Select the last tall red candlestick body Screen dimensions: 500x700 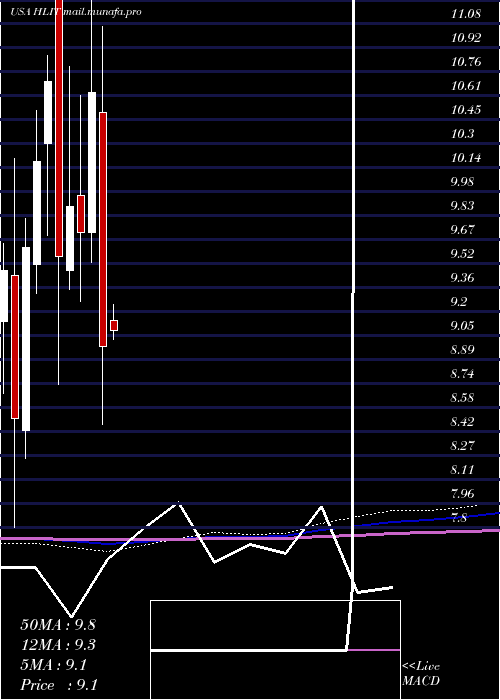[x=103, y=229]
